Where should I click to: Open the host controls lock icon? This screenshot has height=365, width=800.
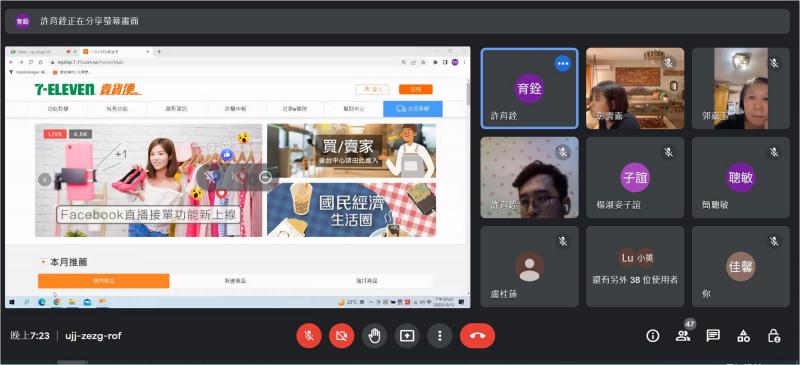point(773,335)
